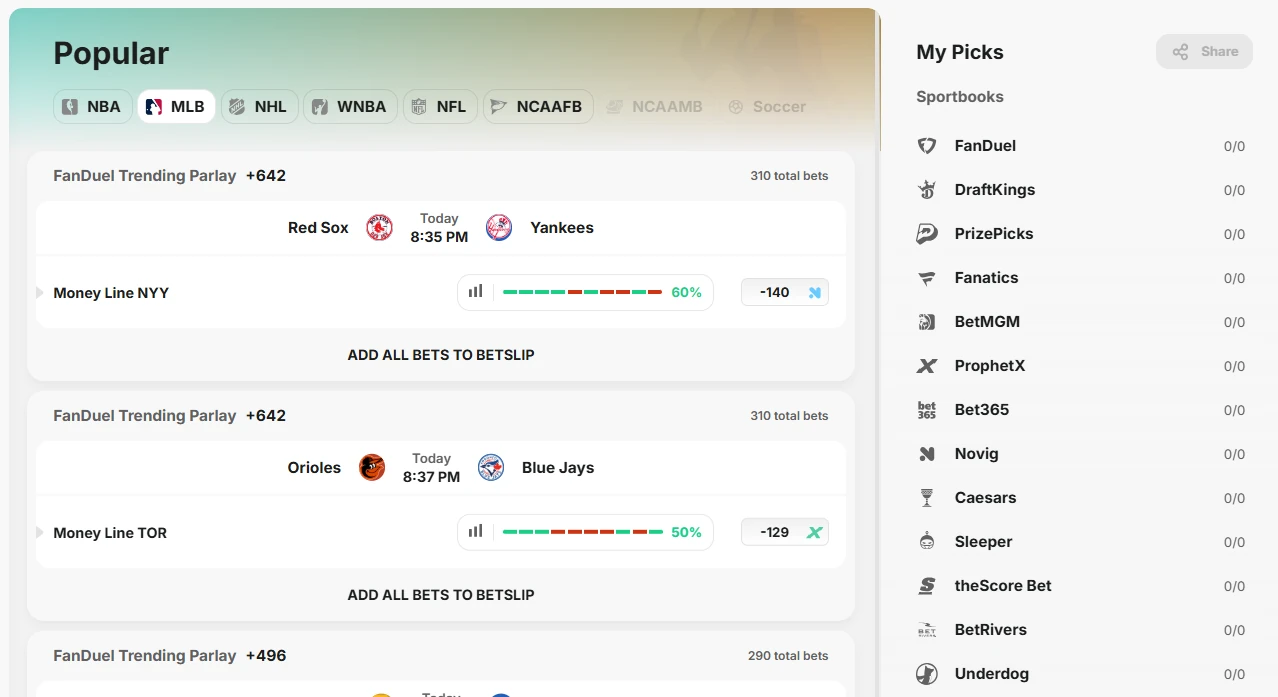Open DraftKings sportsbook row label
The image size is (1278, 697).
tap(995, 190)
